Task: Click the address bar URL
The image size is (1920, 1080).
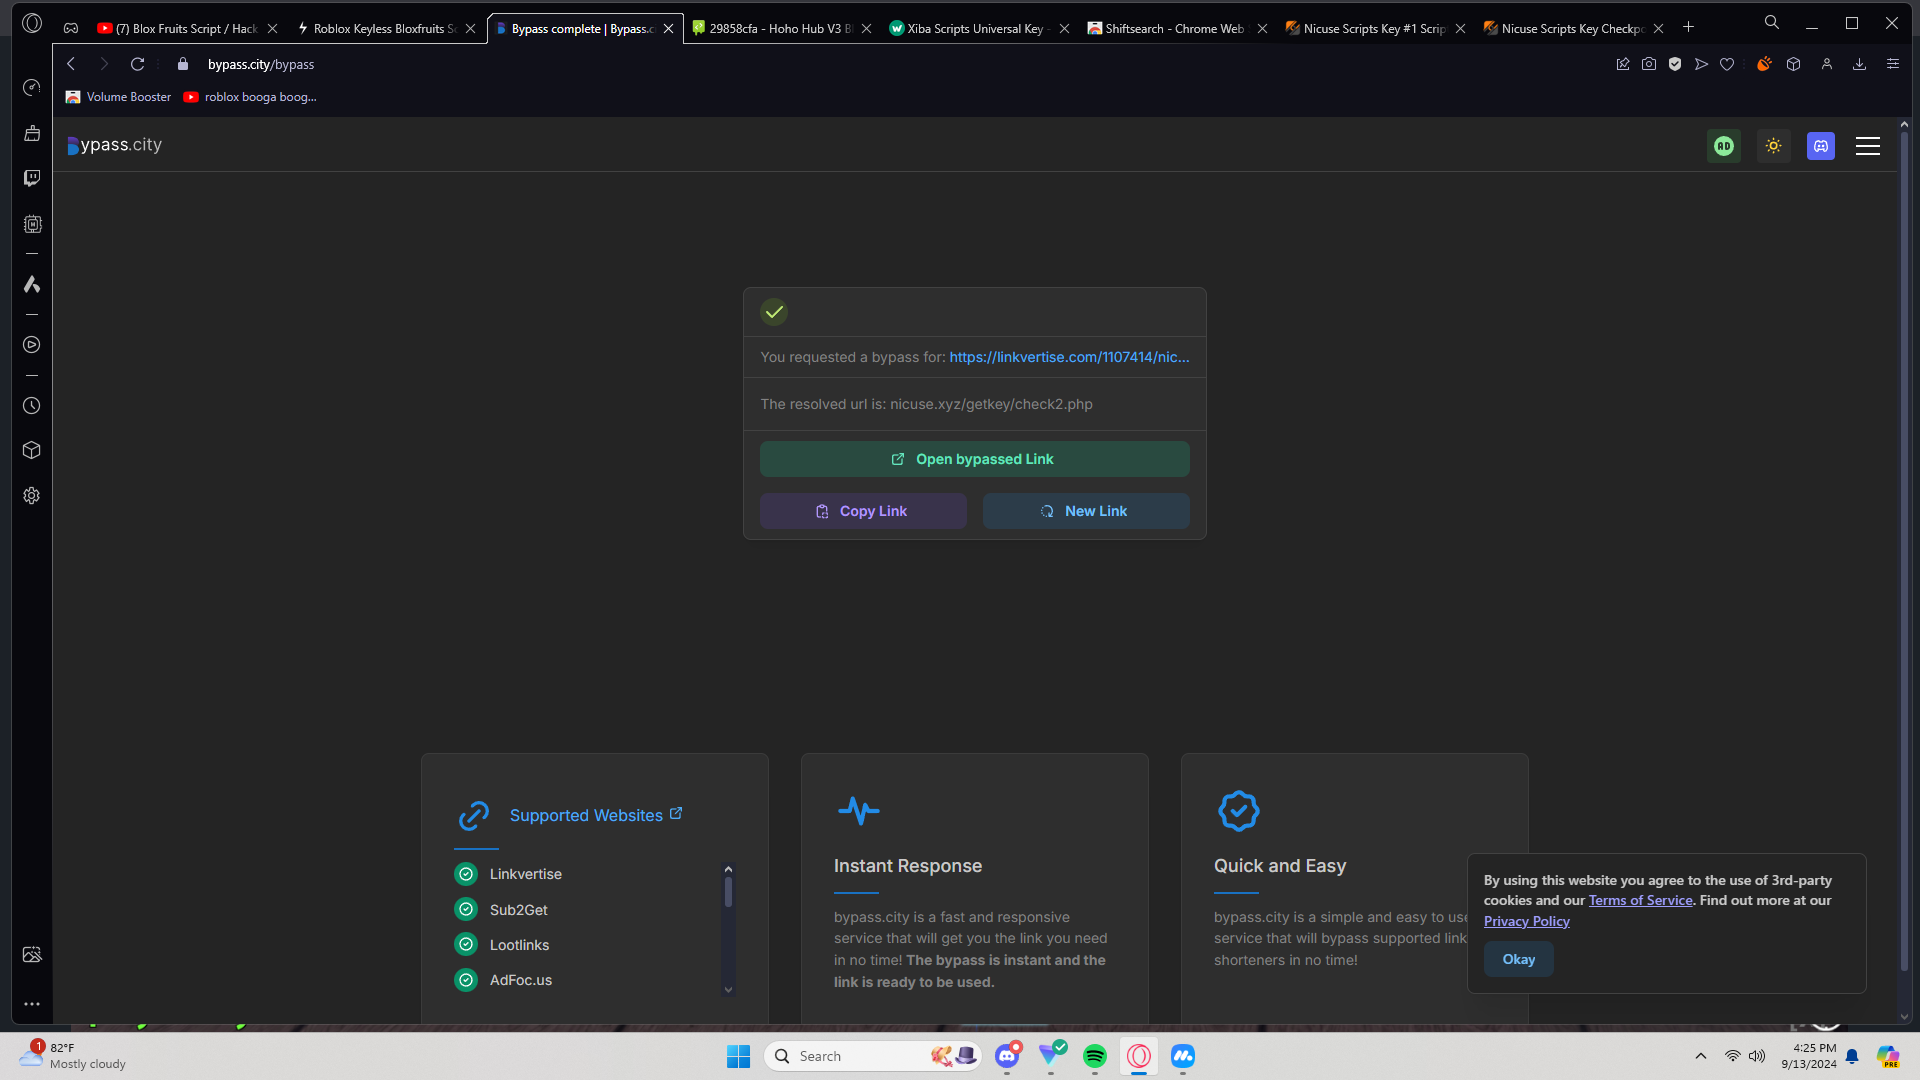Action: pyautogui.click(x=261, y=64)
